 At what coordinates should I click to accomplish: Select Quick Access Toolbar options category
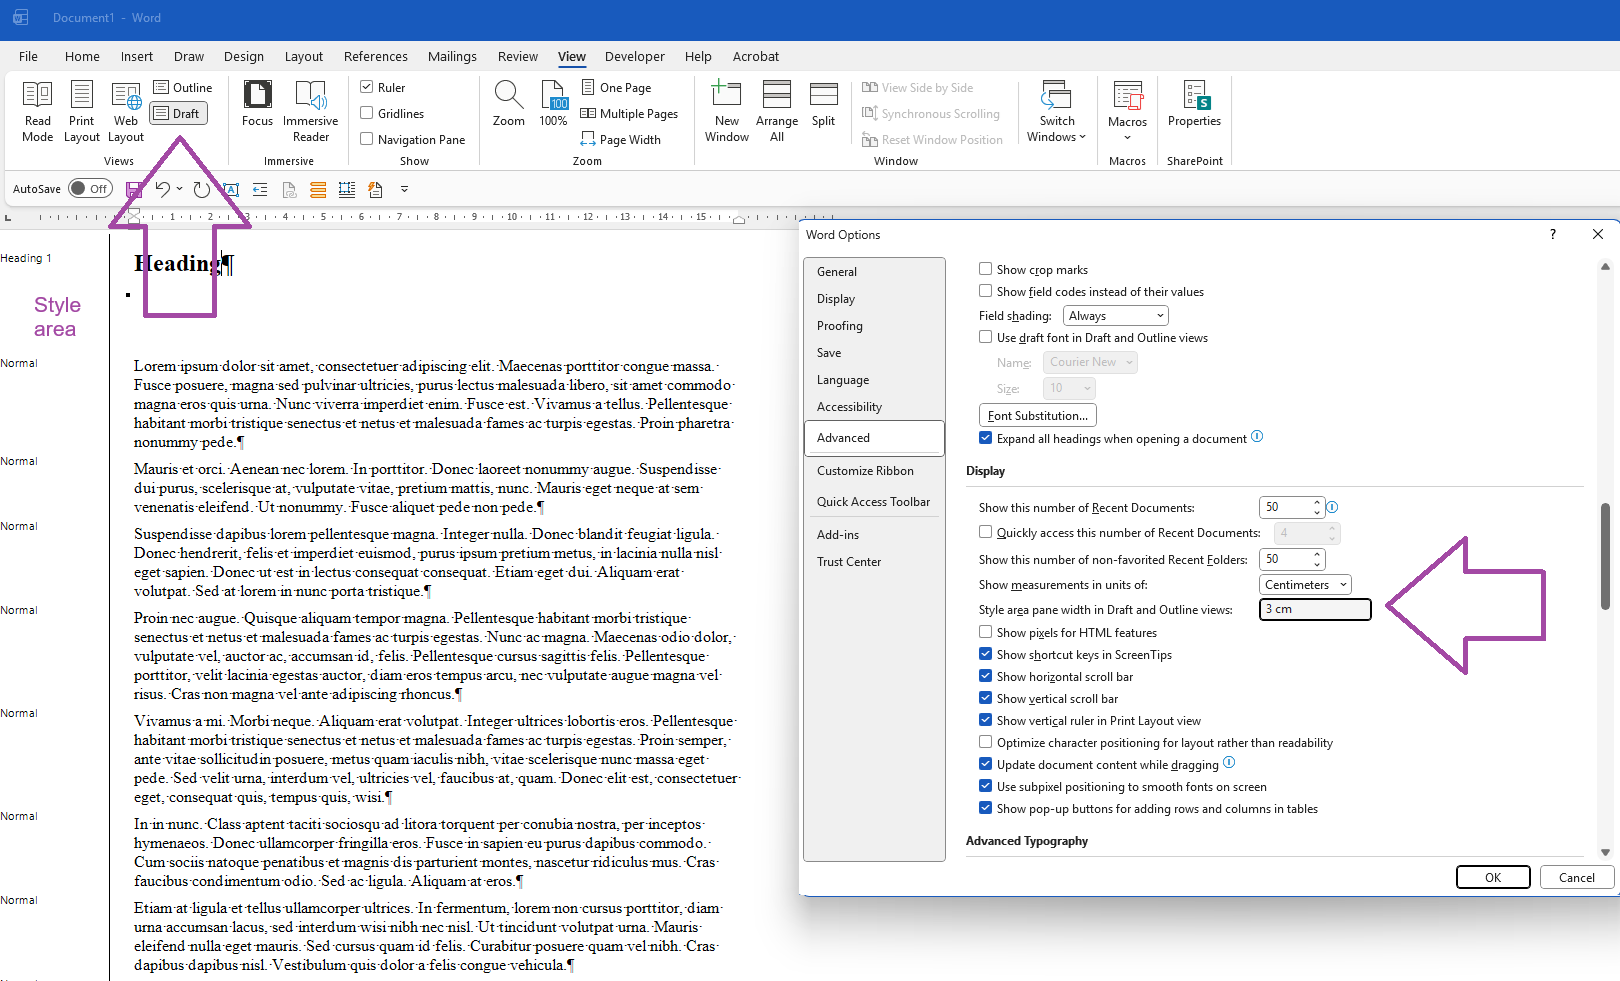point(874,502)
